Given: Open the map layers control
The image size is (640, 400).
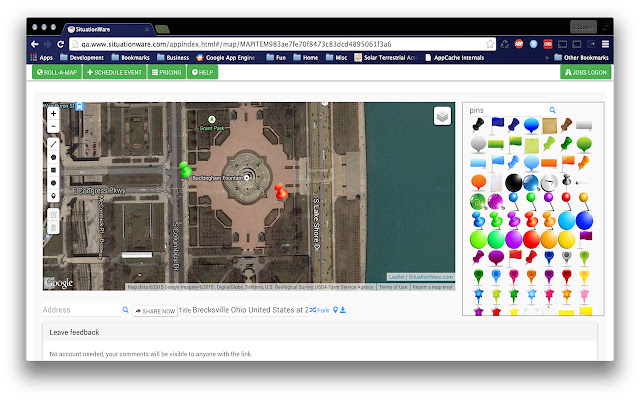Looking at the screenshot, I should tap(442, 116).
